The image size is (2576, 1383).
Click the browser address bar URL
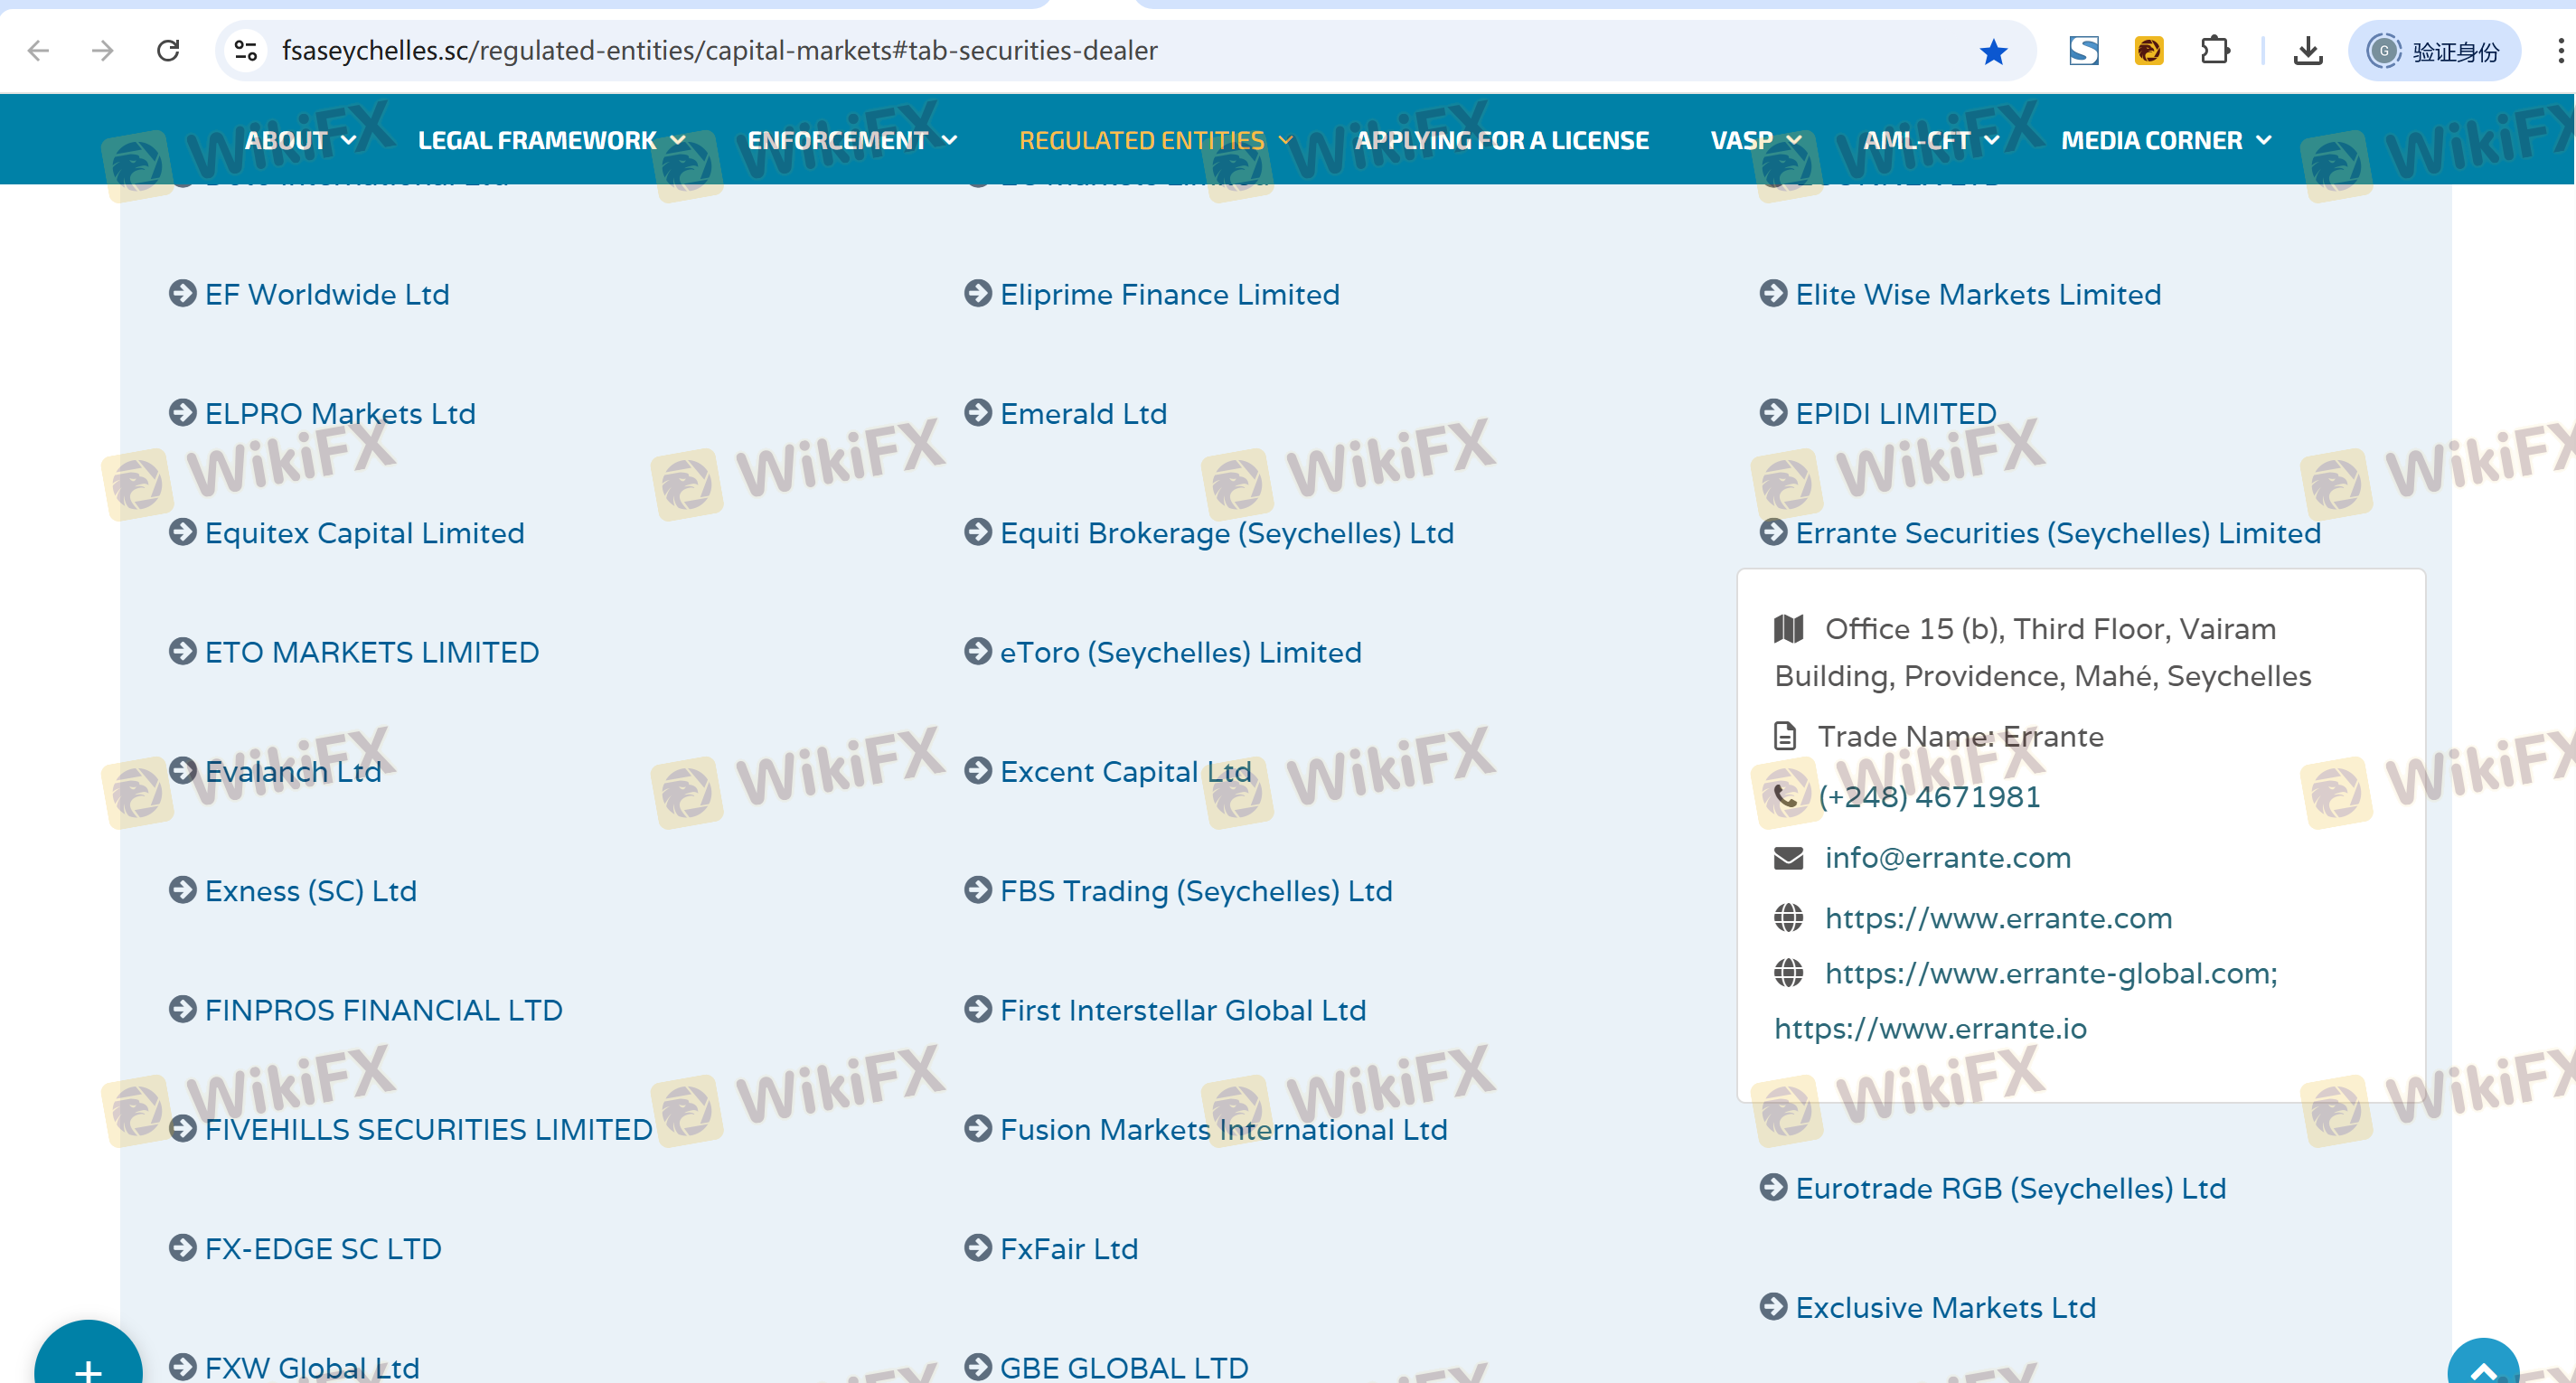click(x=719, y=50)
